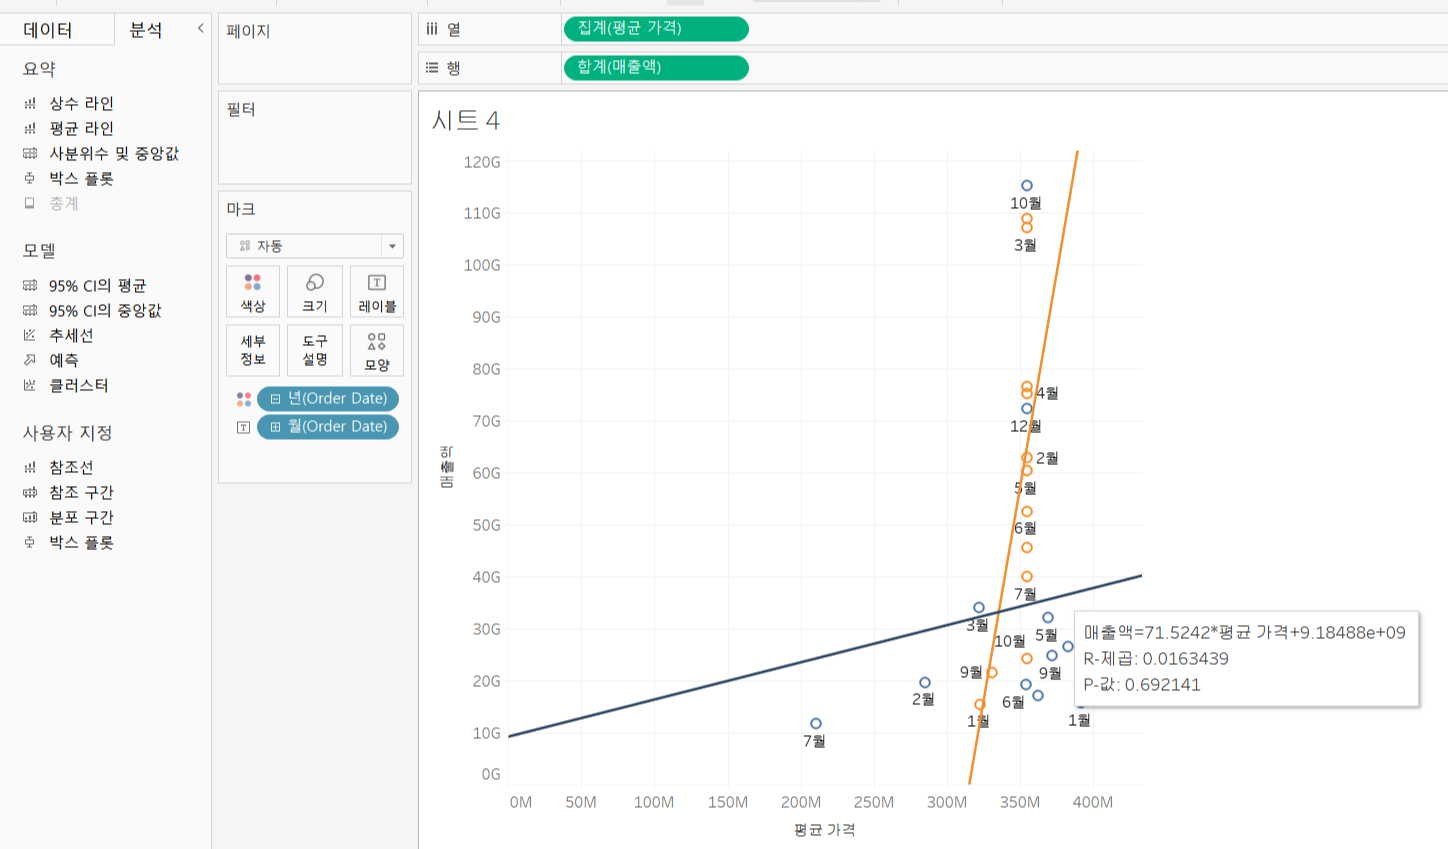Open the 세부 정보 marks card
The image size is (1448, 849).
point(253,350)
